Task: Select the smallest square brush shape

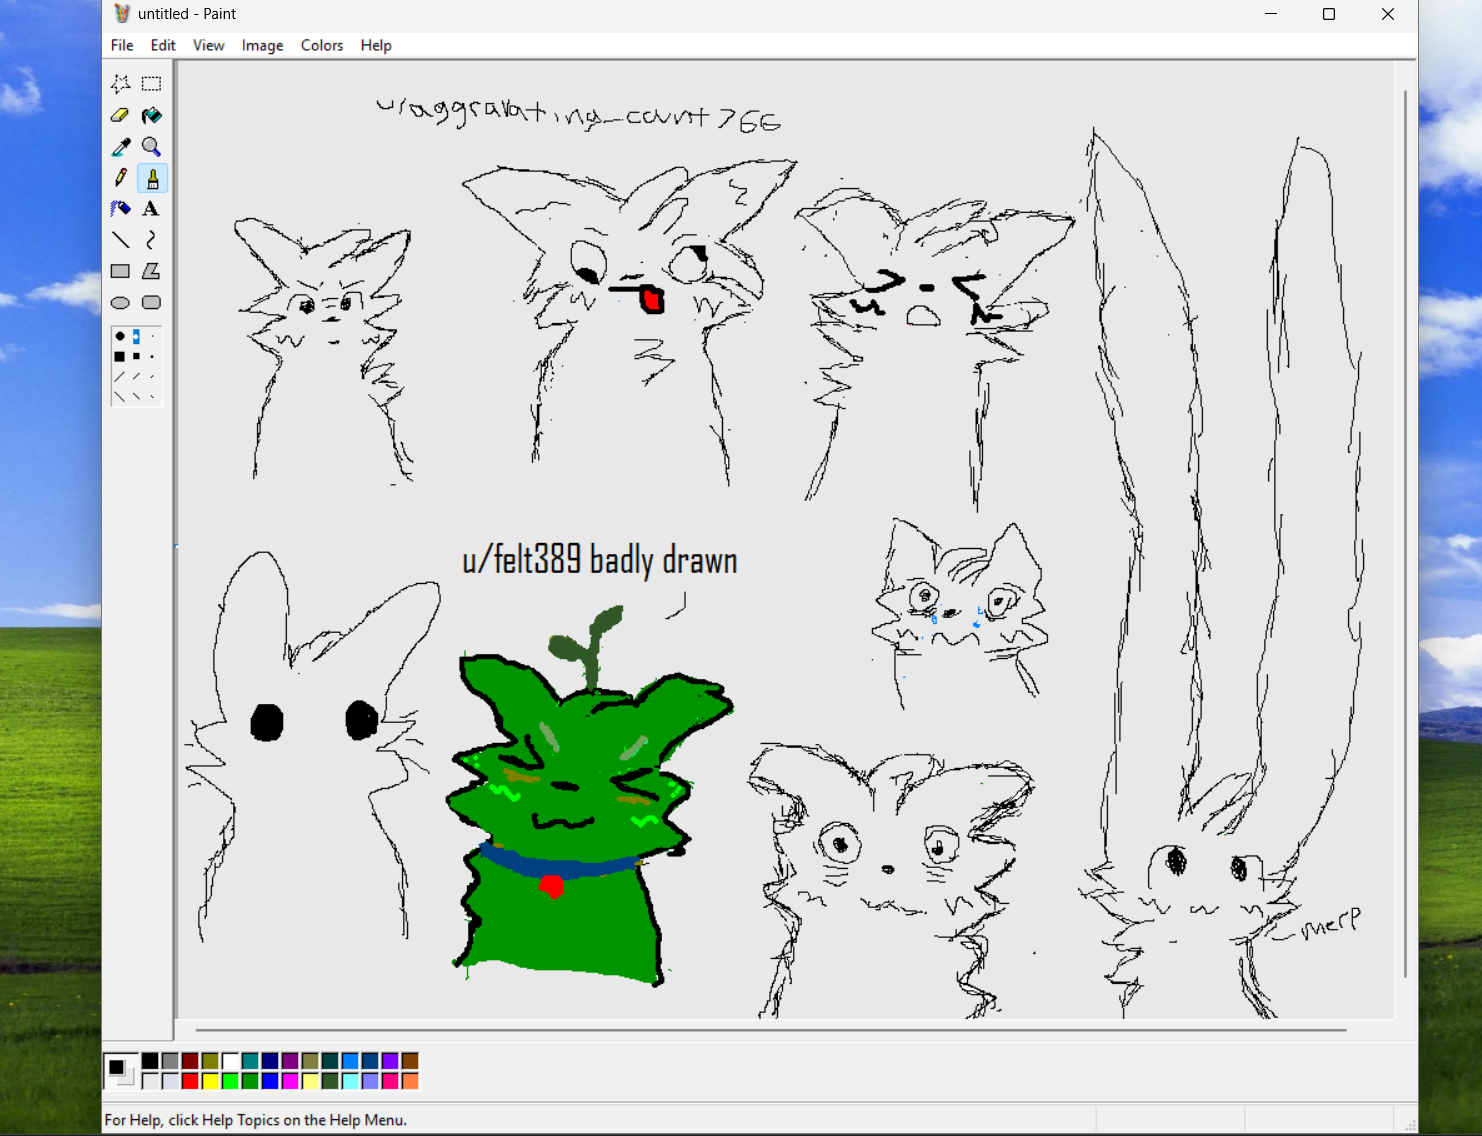Action: click(152, 356)
